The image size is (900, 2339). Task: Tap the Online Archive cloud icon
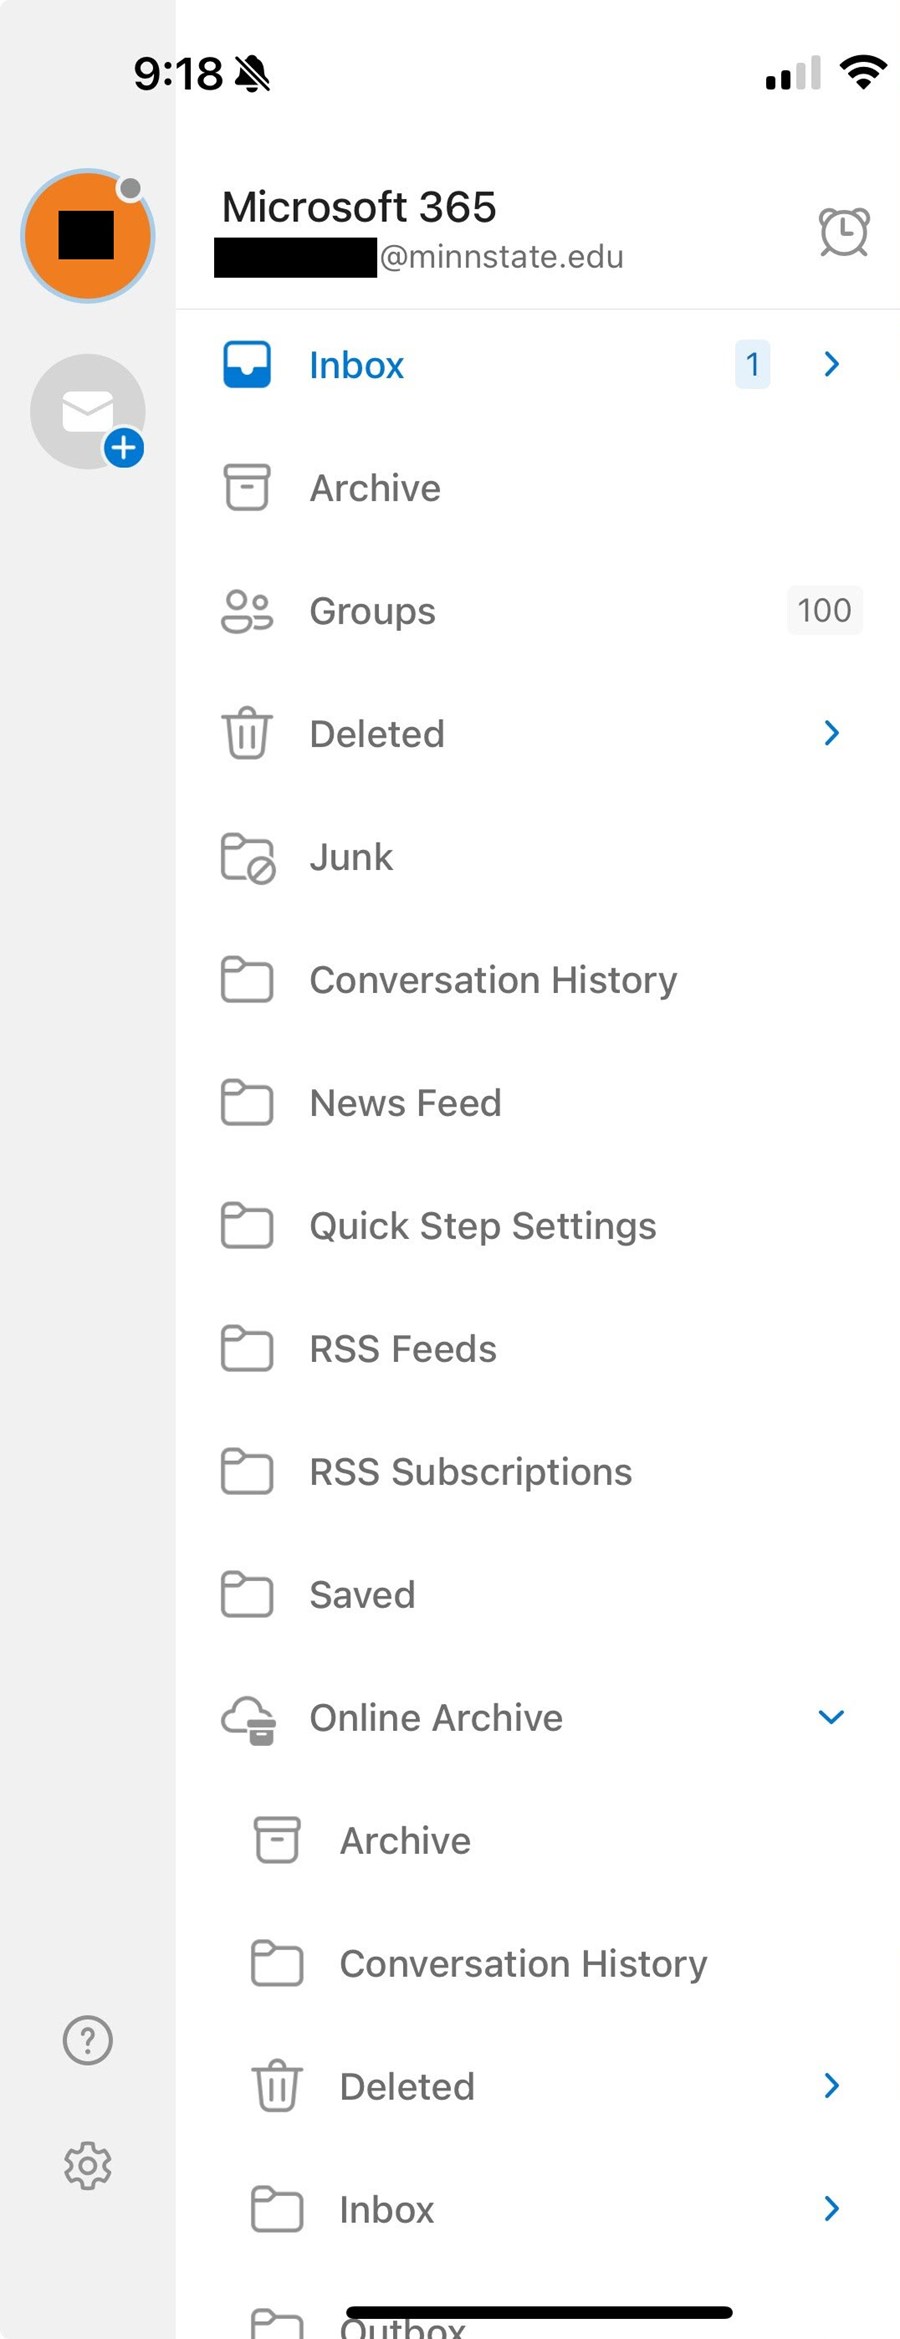coord(248,1719)
